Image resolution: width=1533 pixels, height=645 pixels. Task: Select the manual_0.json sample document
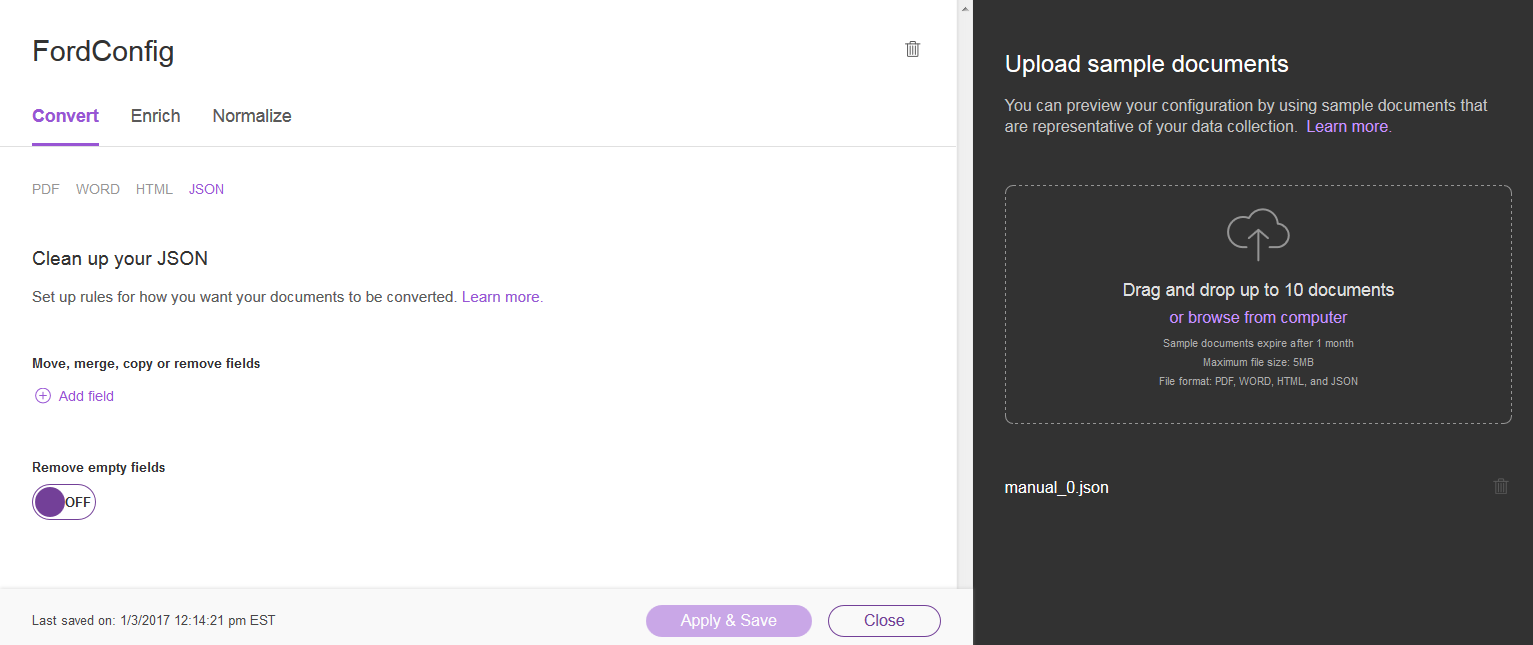(x=1057, y=488)
